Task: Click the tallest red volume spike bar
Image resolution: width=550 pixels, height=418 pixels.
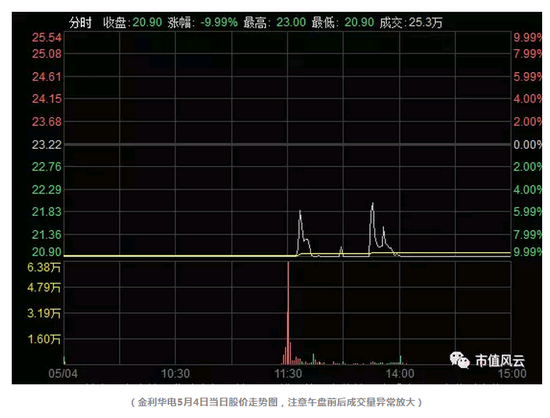Action: [x=288, y=313]
